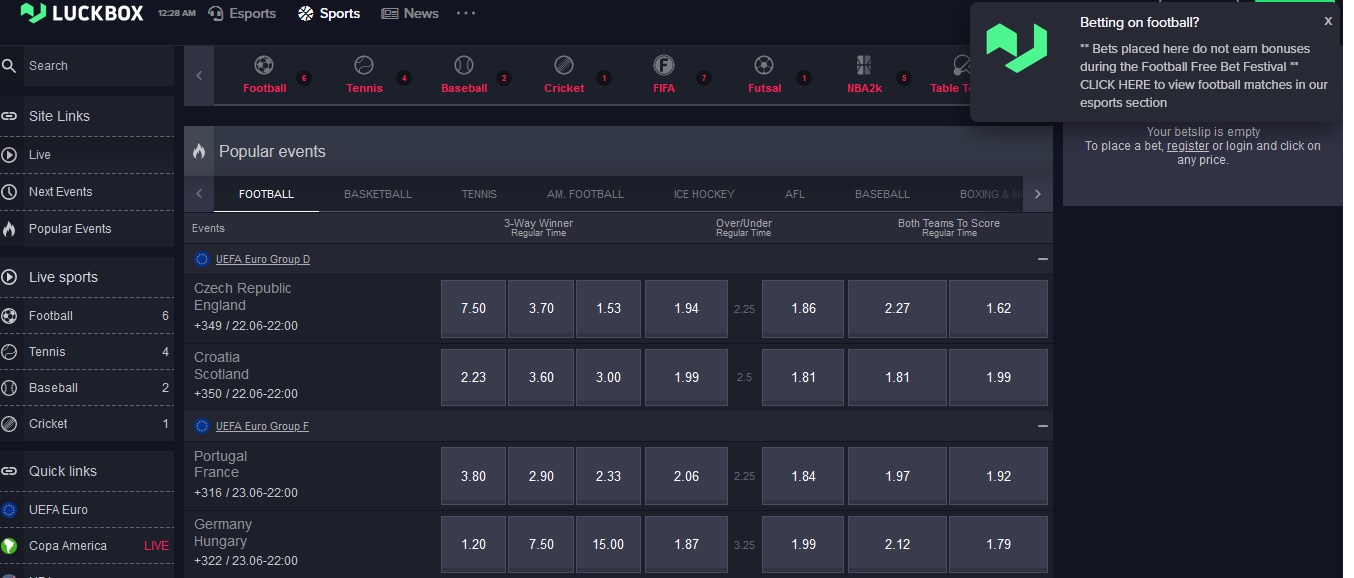This screenshot has height=578, width=1354.
Task: Open the Croatia Scotland match
Action: pos(221,366)
